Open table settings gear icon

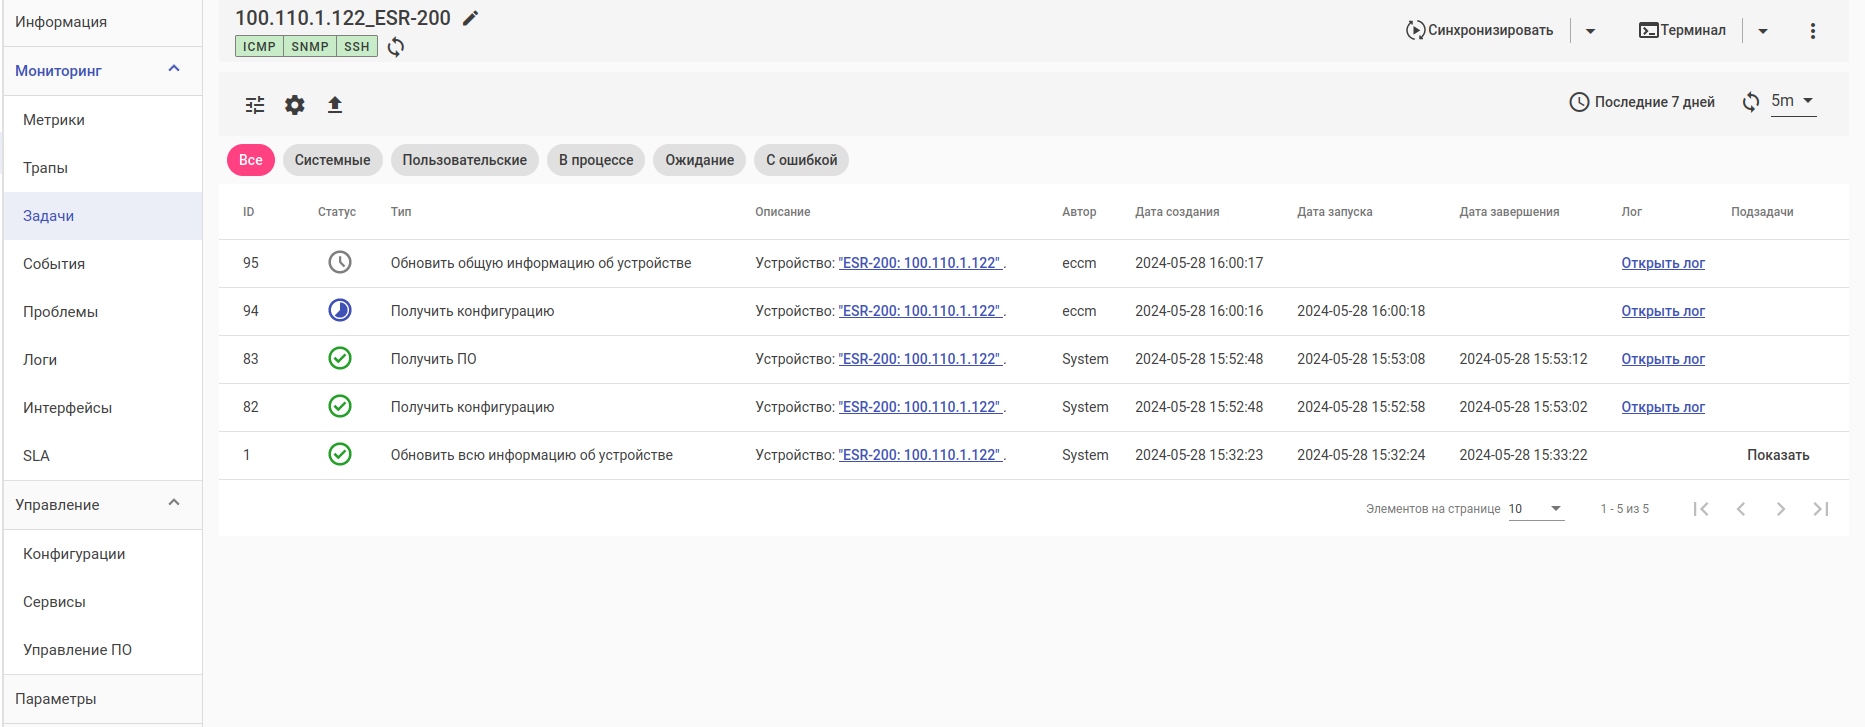click(x=295, y=105)
